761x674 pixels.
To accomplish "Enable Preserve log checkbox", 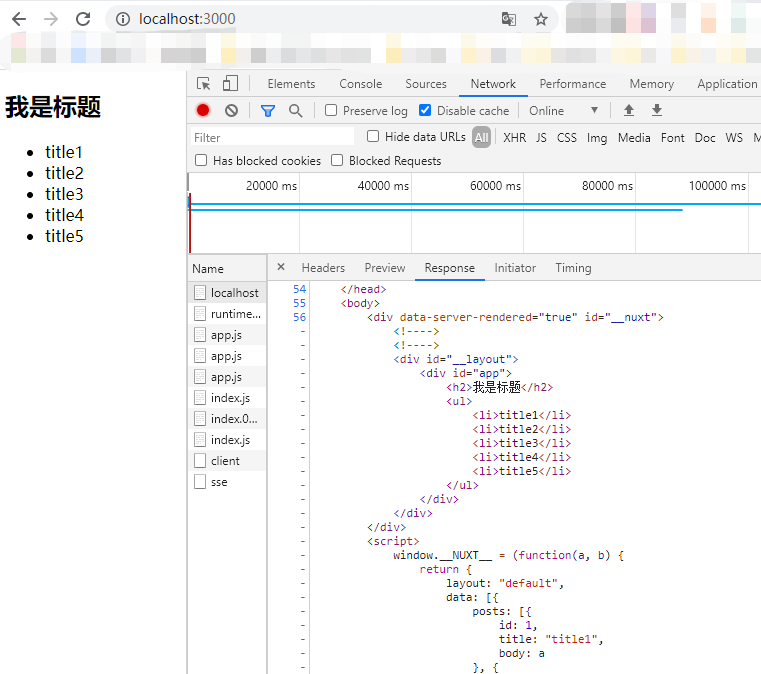I will 331,110.
